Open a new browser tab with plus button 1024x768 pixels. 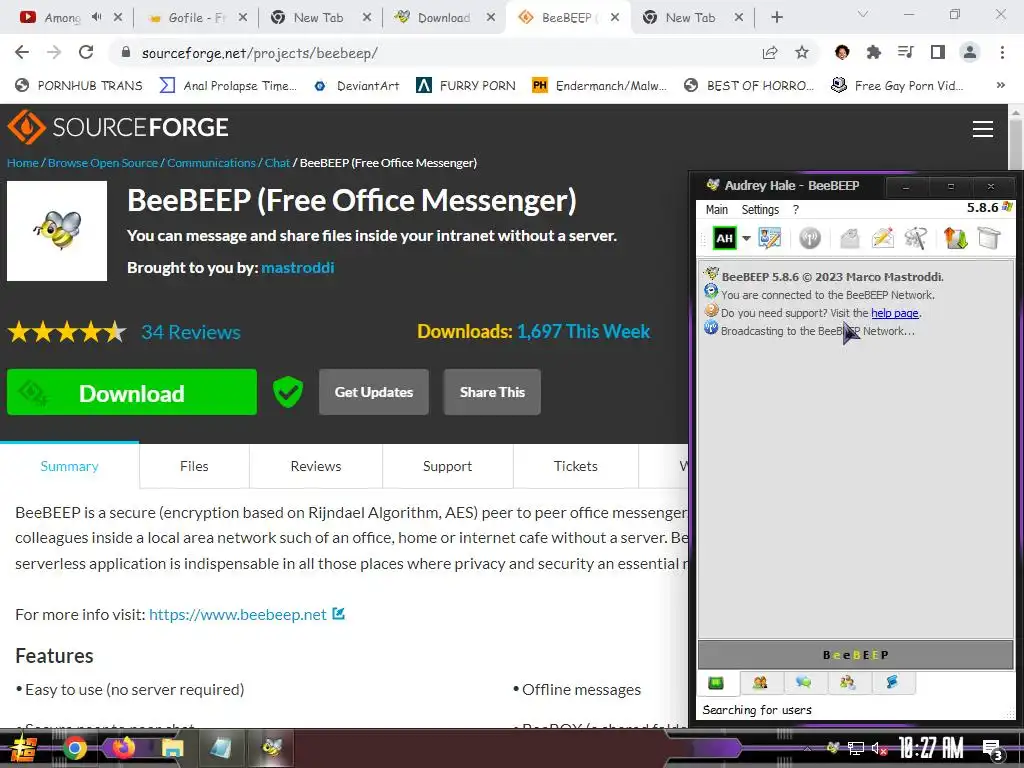tap(776, 18)
